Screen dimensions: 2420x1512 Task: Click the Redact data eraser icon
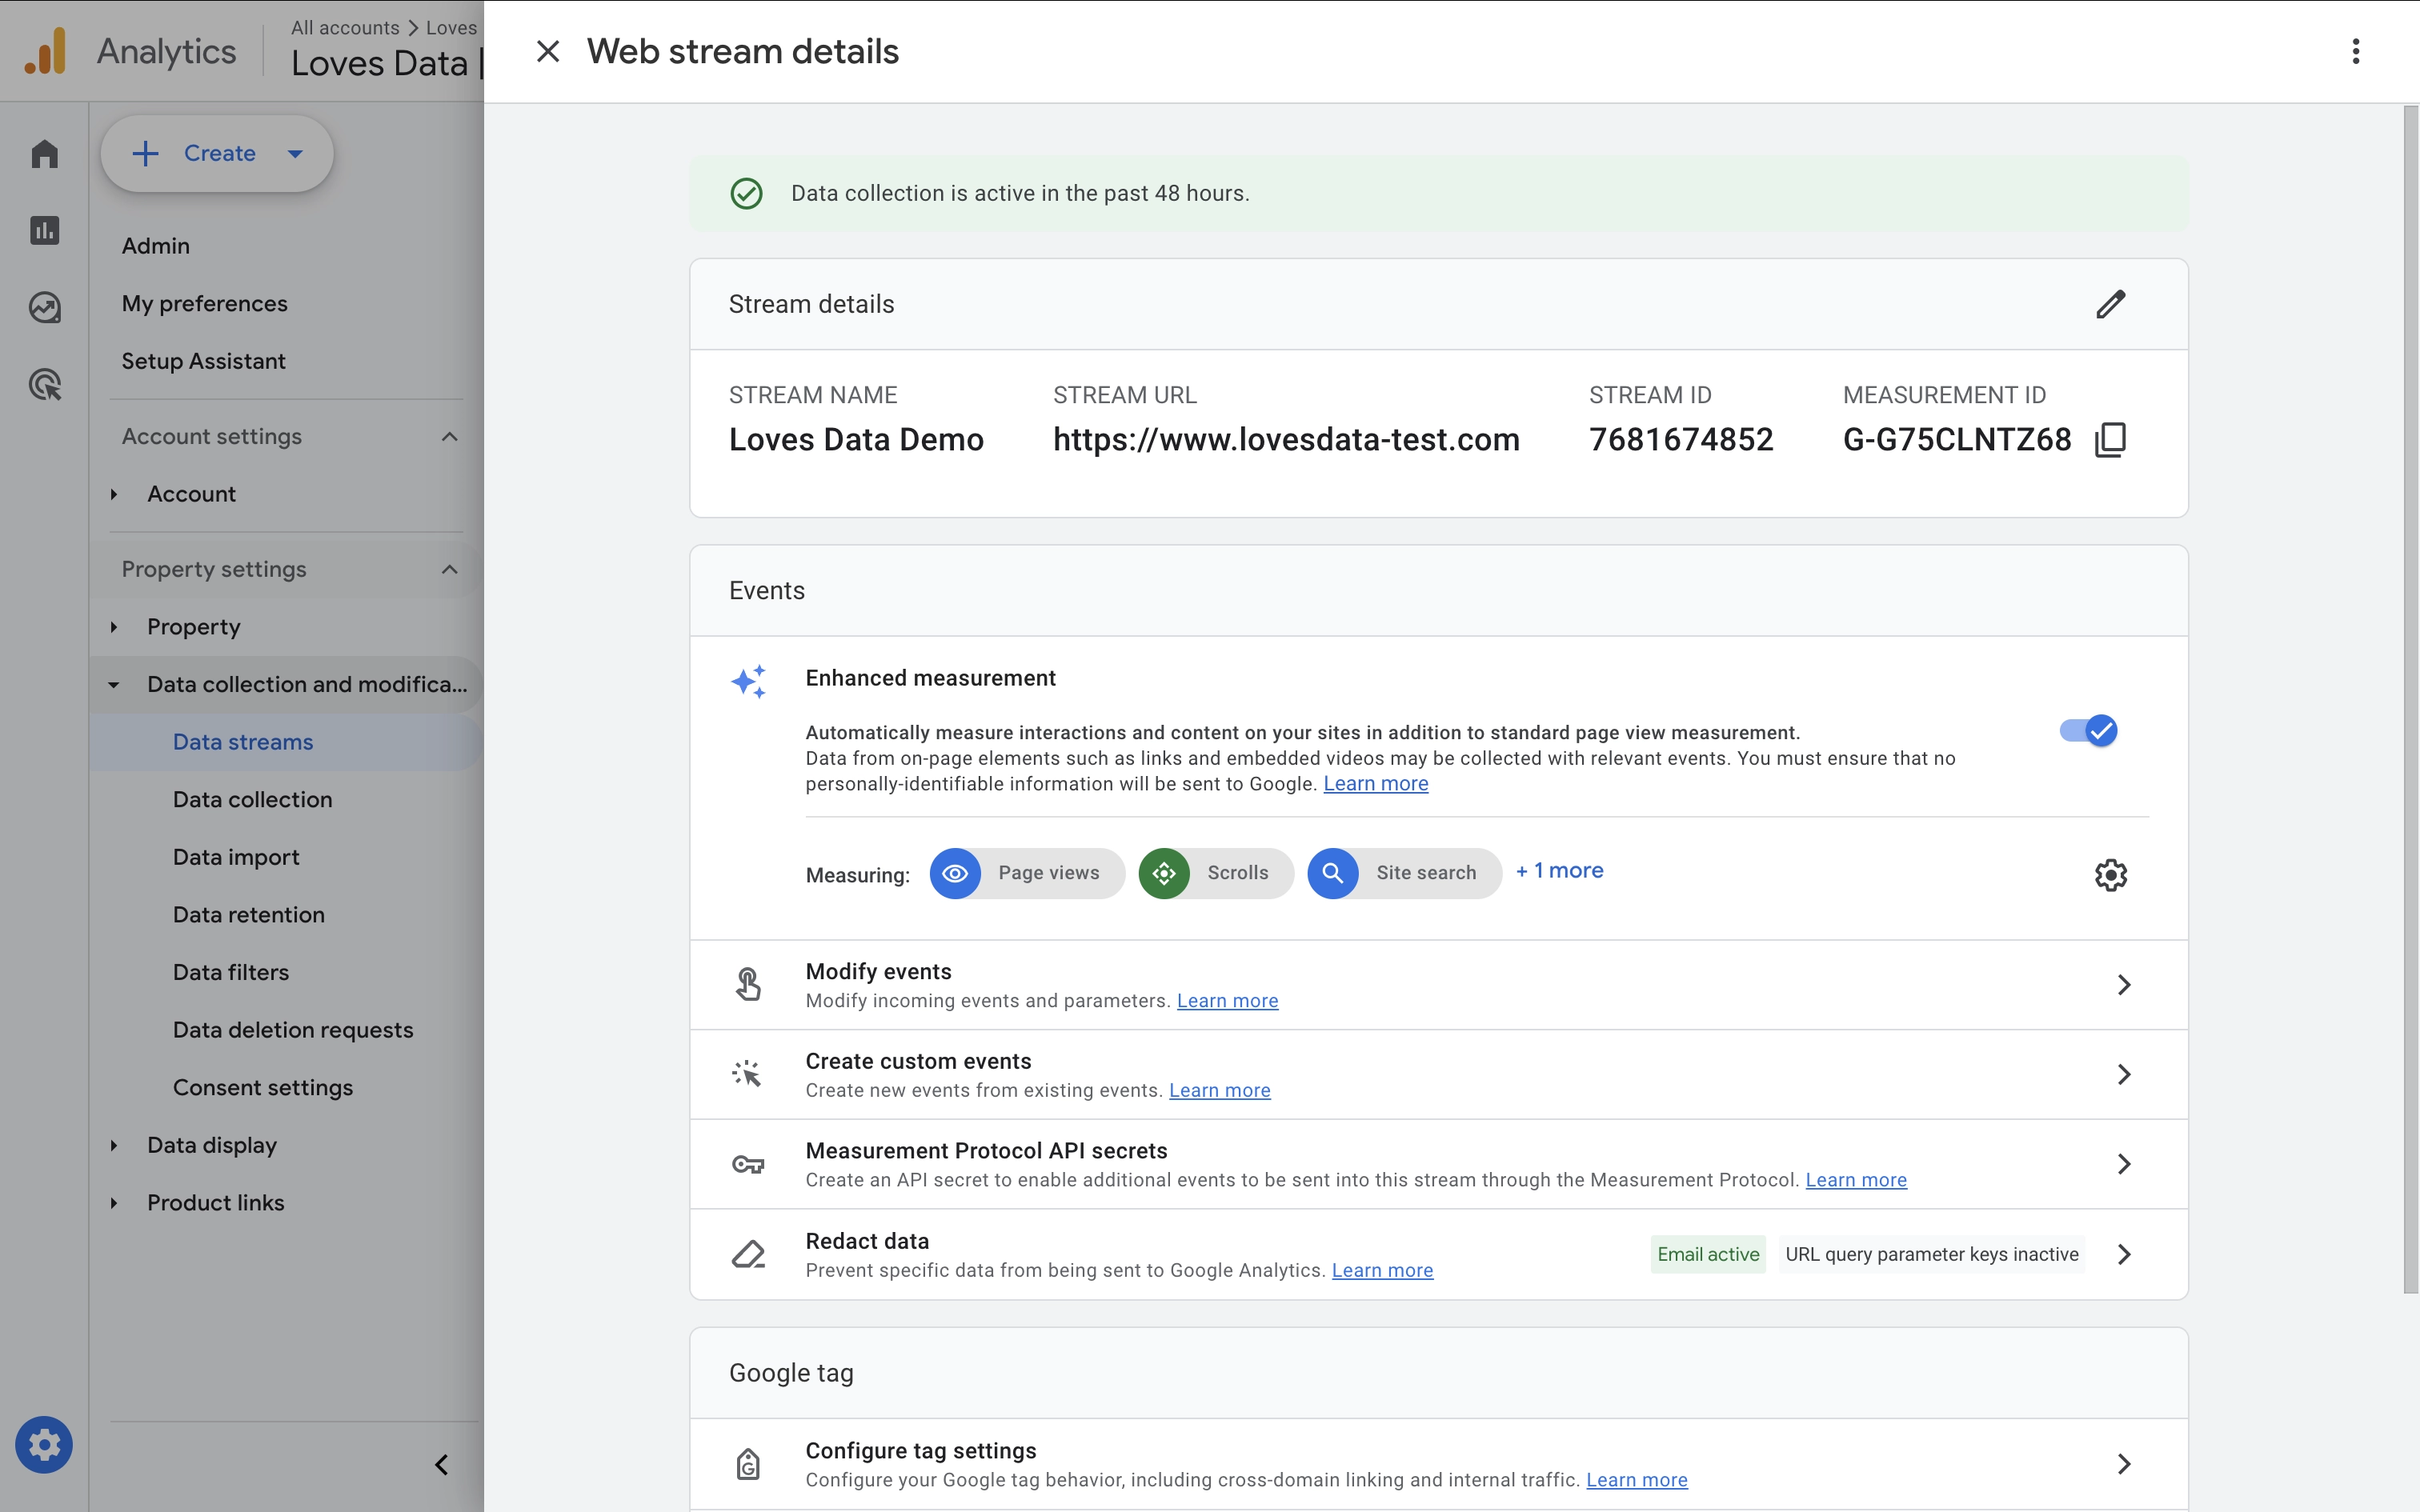click(x=748, y=1254)
